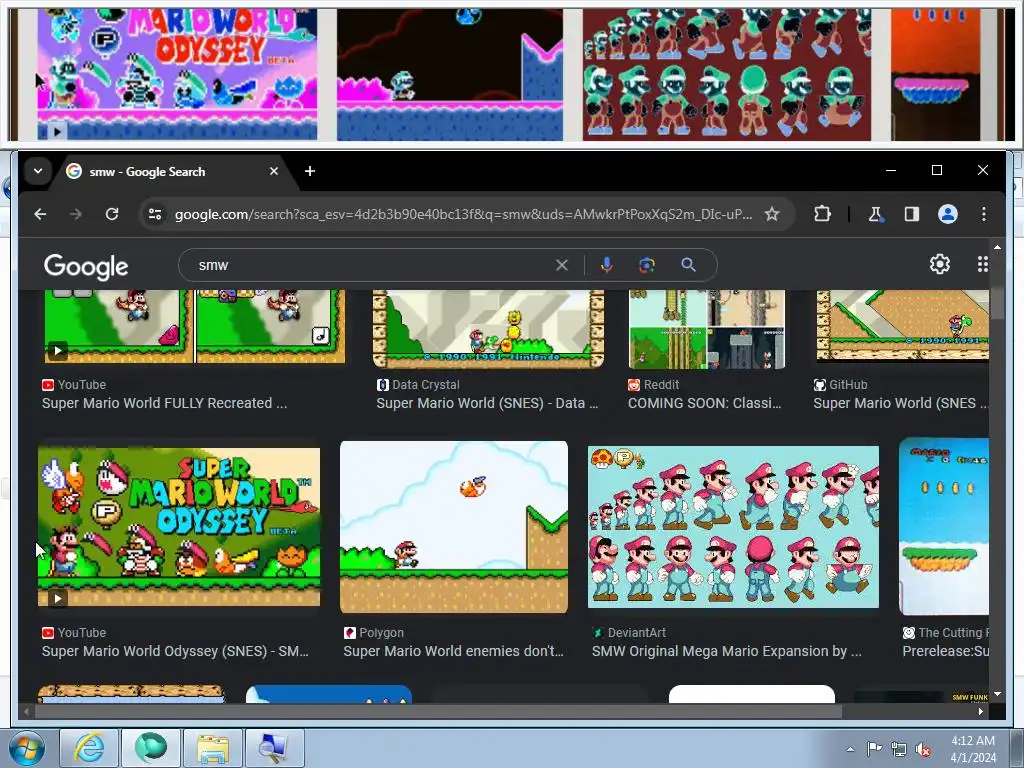Viewport: 1024px width, 768px height.
Task: Click the horizontal scrollbar right arrow
Action: click(980, 711)
